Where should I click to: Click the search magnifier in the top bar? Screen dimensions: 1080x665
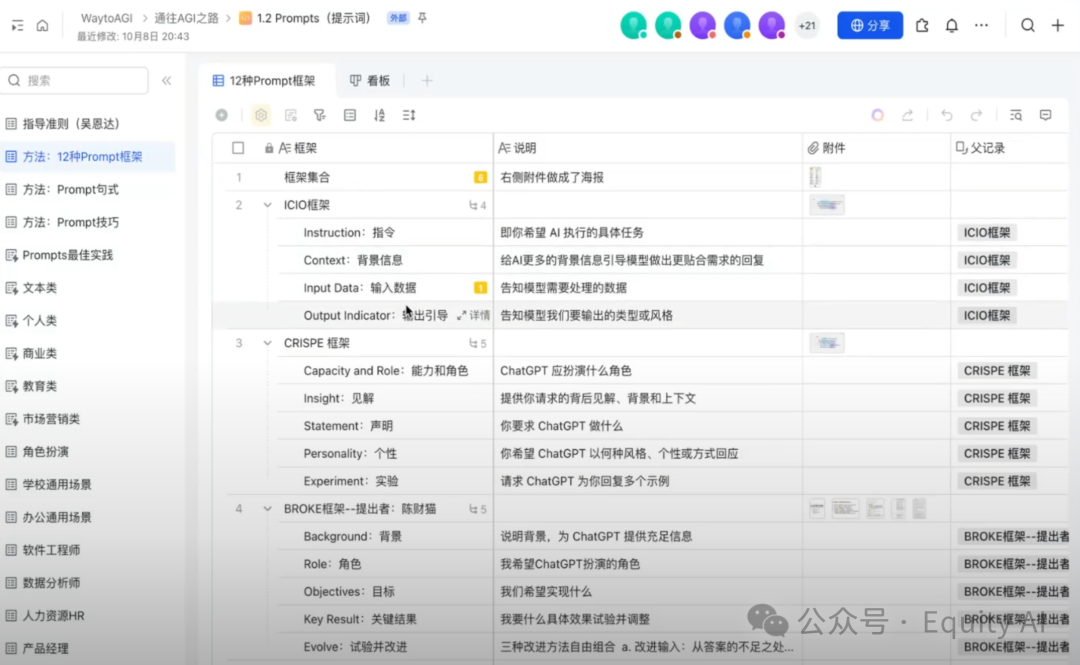click(x=1027, y=26)
